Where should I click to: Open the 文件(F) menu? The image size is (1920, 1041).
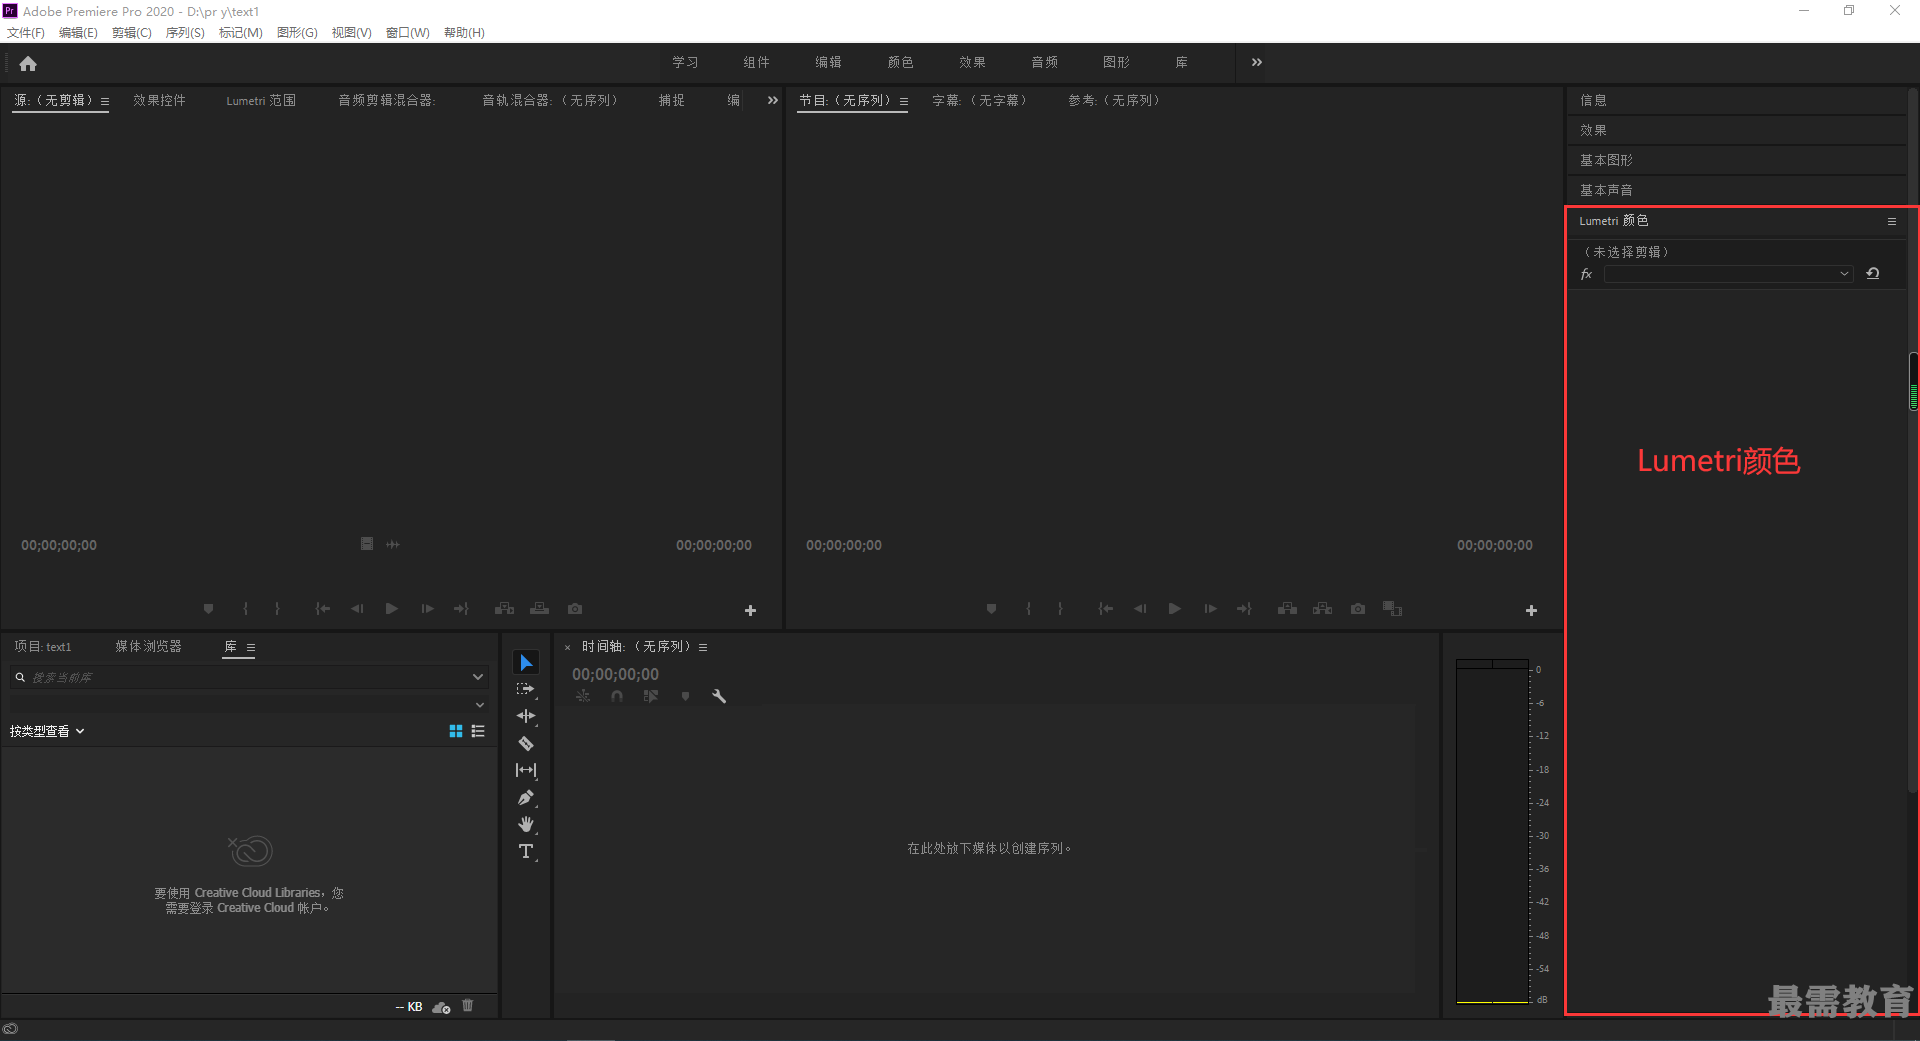tap(25, 32)
